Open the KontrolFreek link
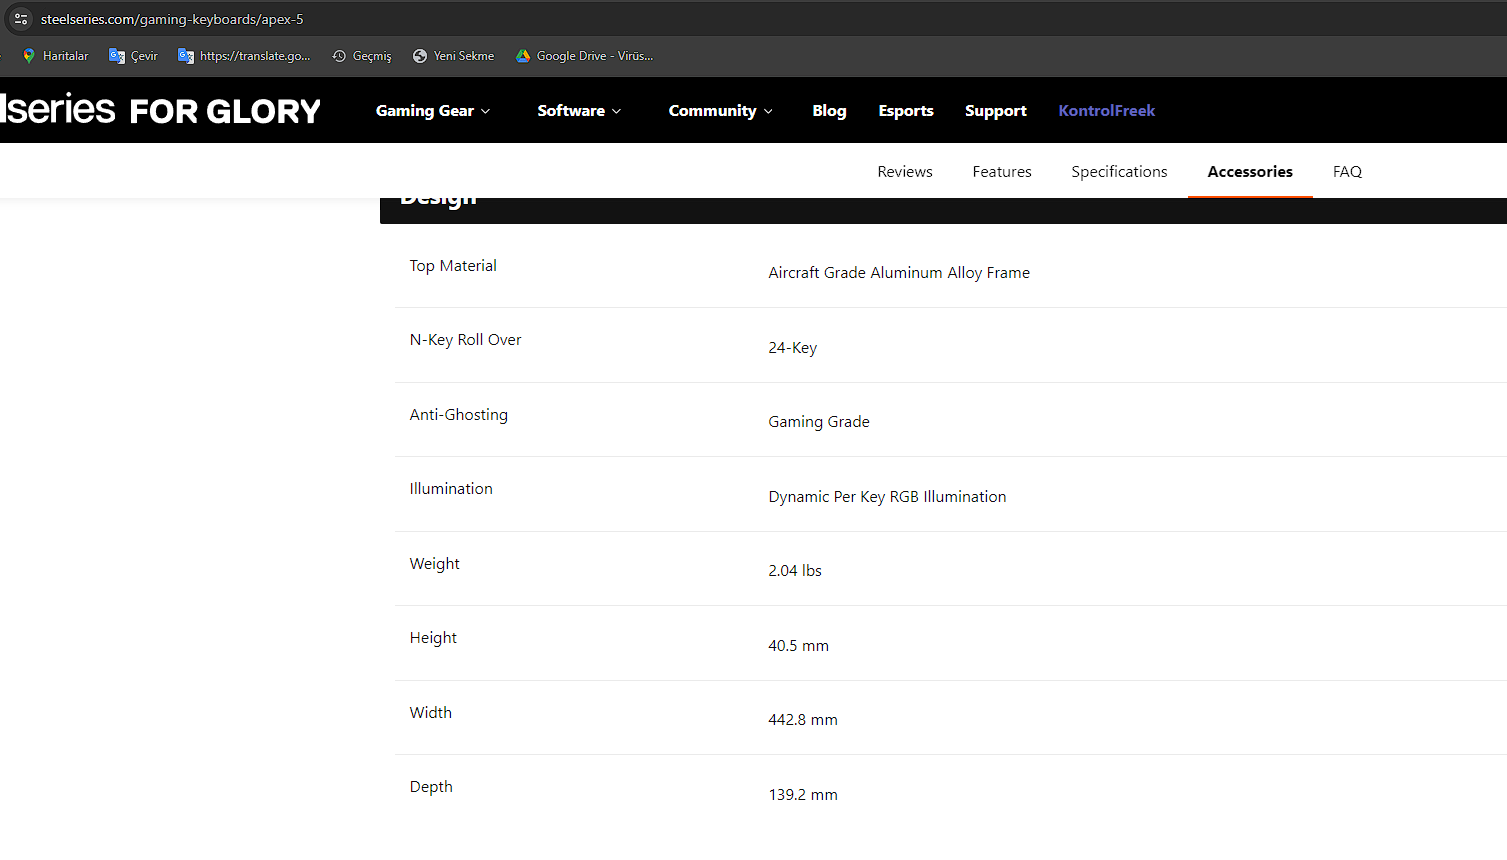Image resolution: width=1507 pixels, height=860 pixels. point(1107,111)
